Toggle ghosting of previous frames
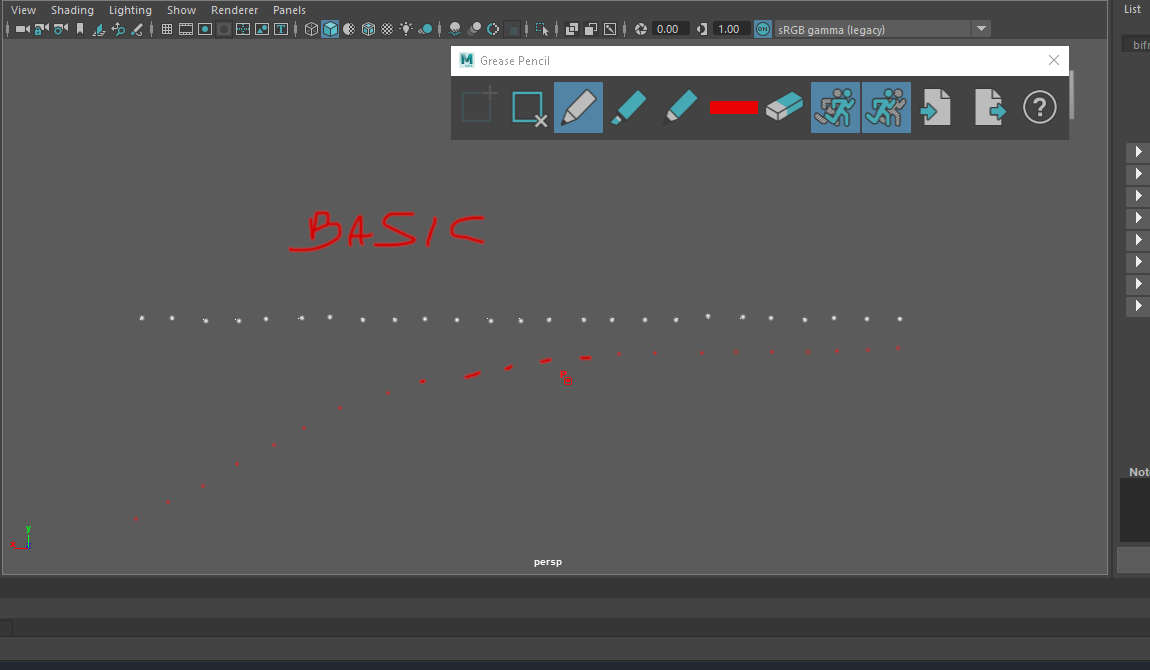Screen dimensions: 1150x670 point(835,107)
